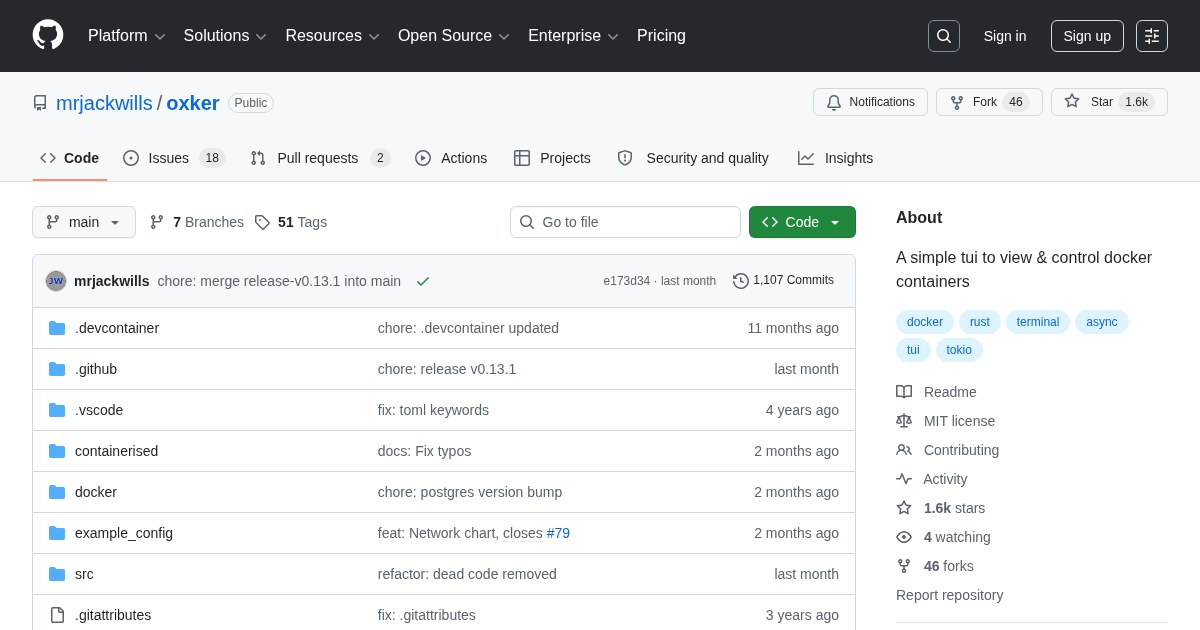Screen dimensions: 1200x630
Task: Expand the Solutions menu
Action: pos(225,36)
